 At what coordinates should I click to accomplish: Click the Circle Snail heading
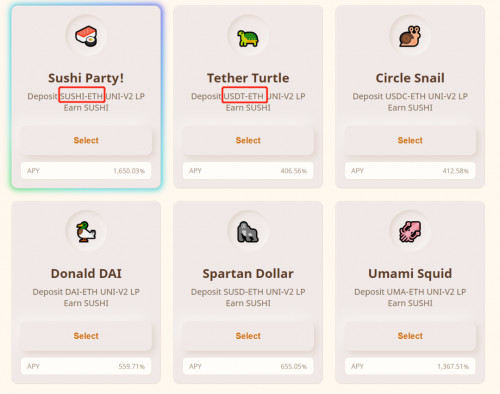click(410, 78)
